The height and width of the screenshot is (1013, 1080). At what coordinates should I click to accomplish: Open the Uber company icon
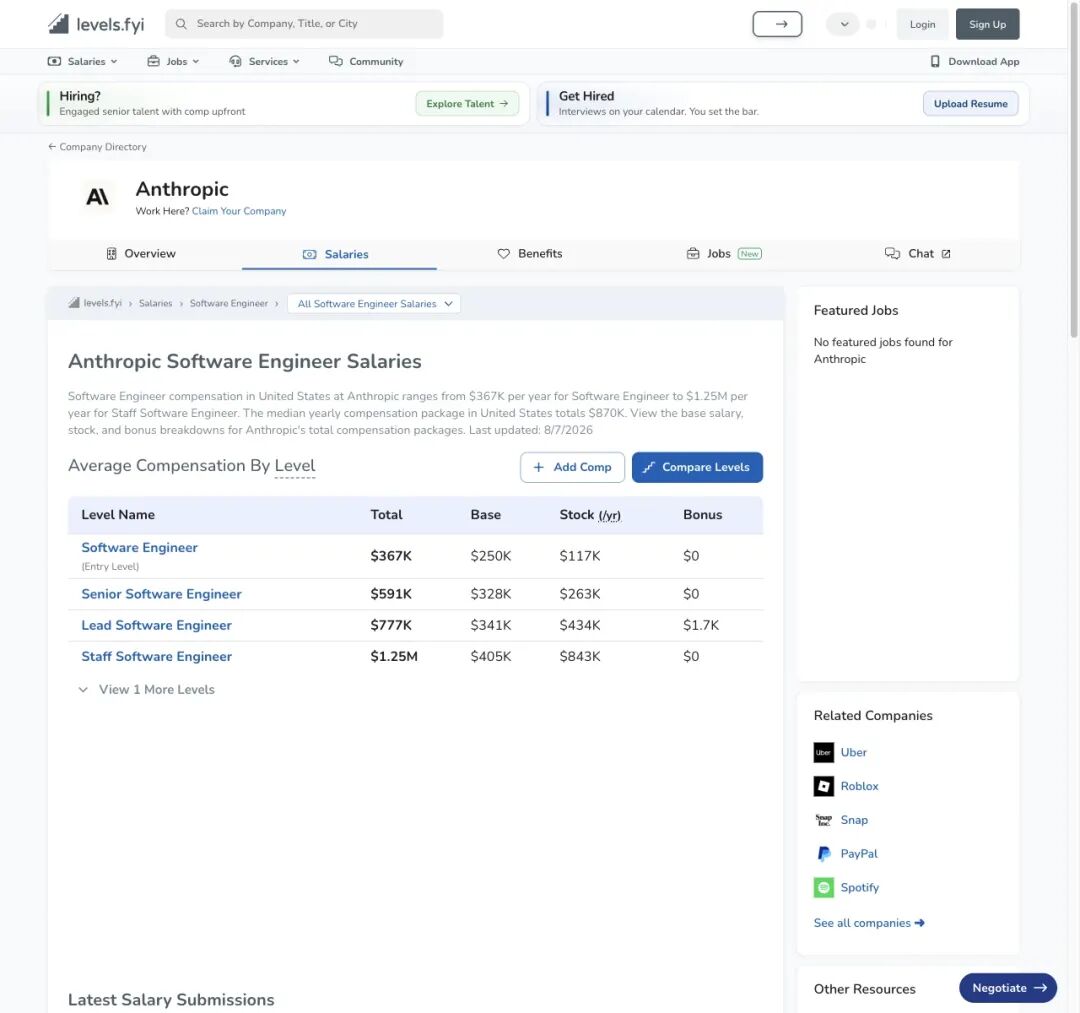click(823, 753)
